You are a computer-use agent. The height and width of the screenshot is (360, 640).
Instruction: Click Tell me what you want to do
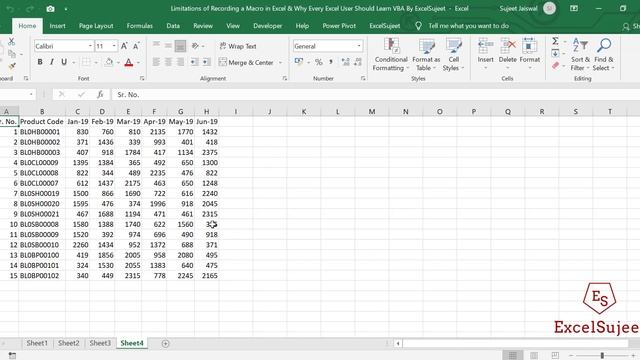[x=468, y=26]
